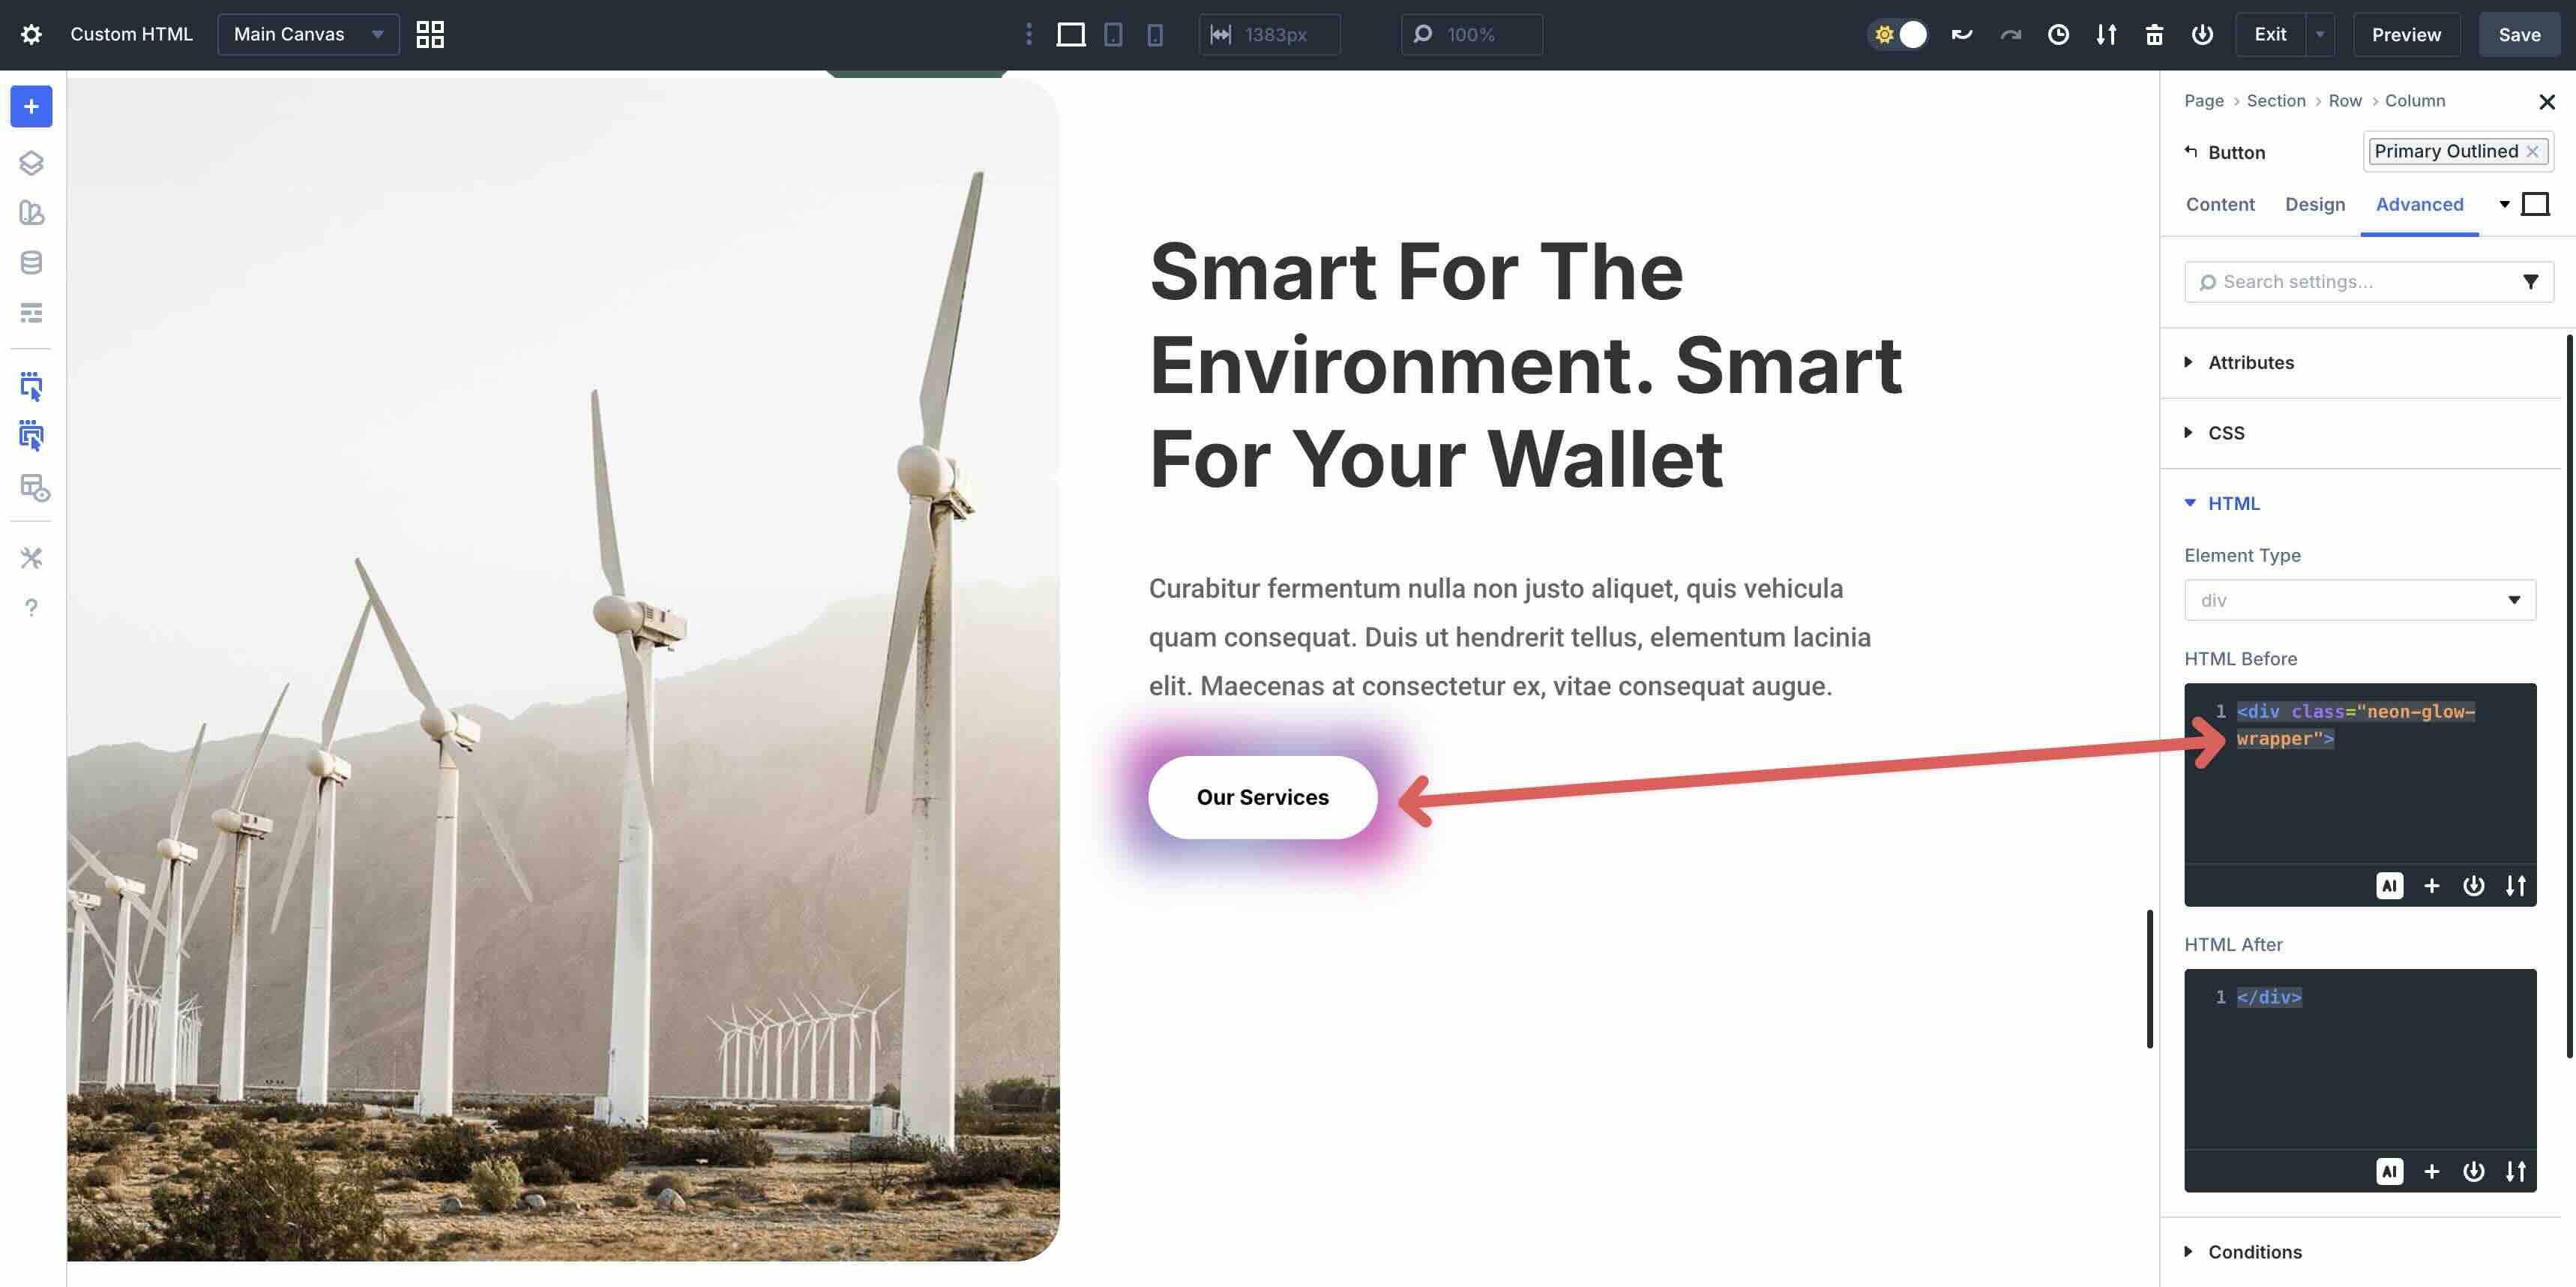Click the Preview button
This screenshot has width=2576, height=1287.
click(2405, 34)
